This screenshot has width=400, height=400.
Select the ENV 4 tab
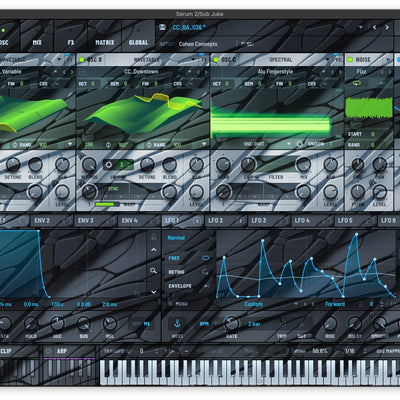coord(139,220)
